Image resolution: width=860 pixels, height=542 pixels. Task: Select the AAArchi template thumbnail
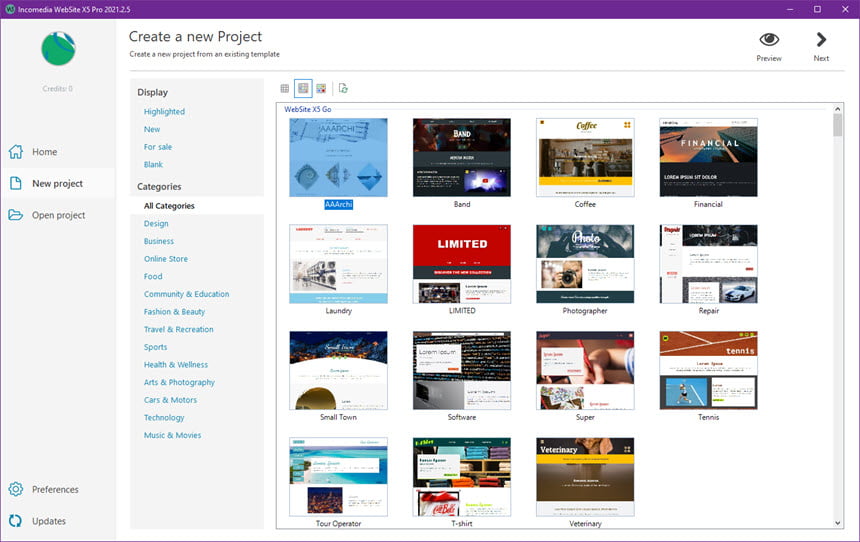point(338,157)
